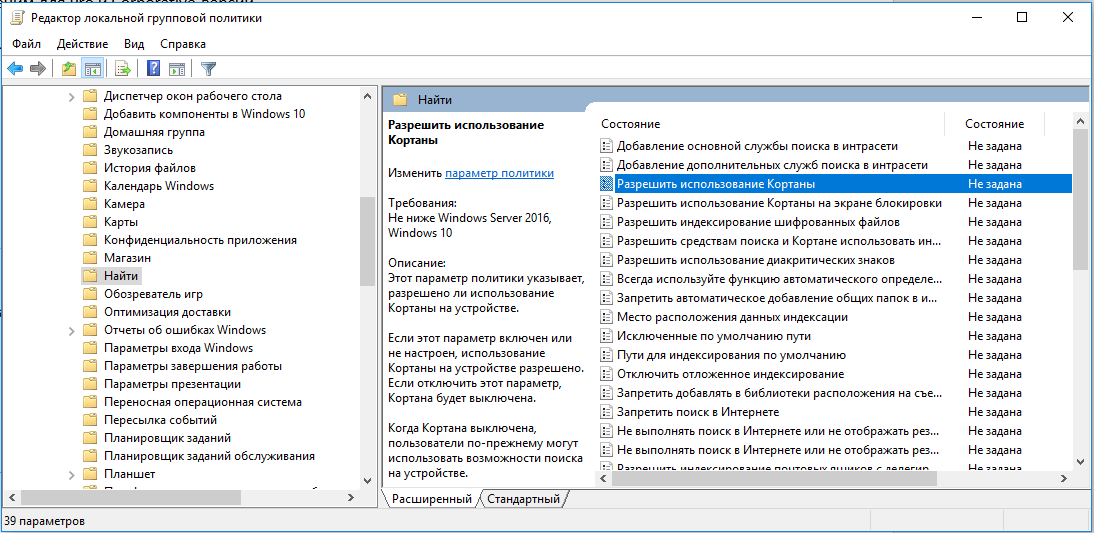
Task: Expand the Отчеты об ошибках Windows node
Action: 72,330
